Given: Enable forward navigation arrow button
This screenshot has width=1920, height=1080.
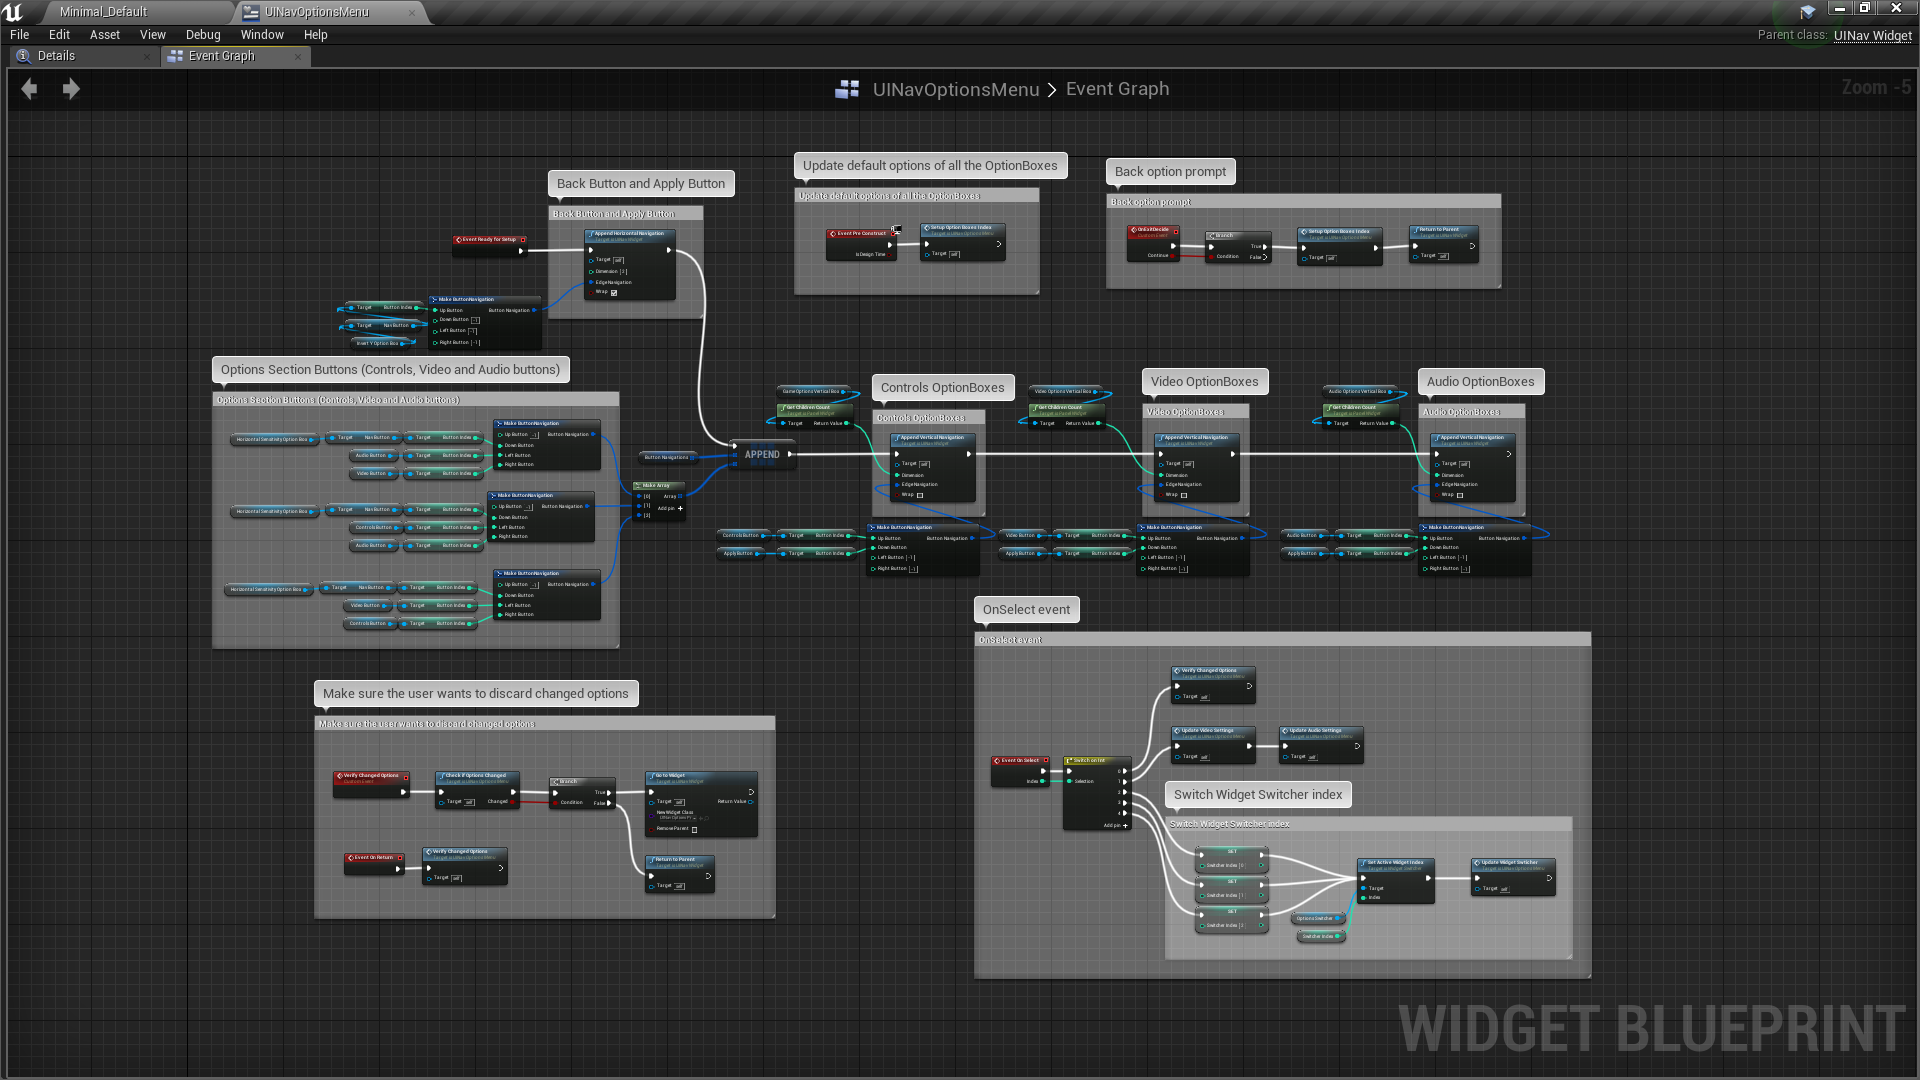Looking at the screenshot, I should click(x=71, y=88).
